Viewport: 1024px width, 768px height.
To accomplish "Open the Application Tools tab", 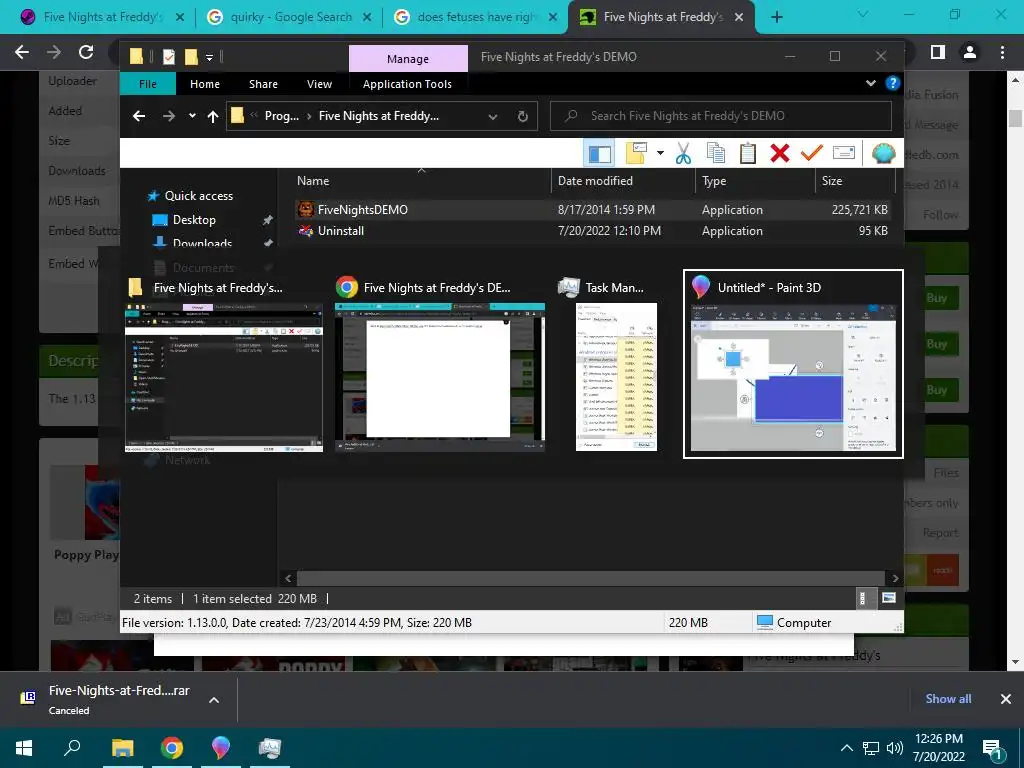I will pyautogui.click(x=408, y=84).
